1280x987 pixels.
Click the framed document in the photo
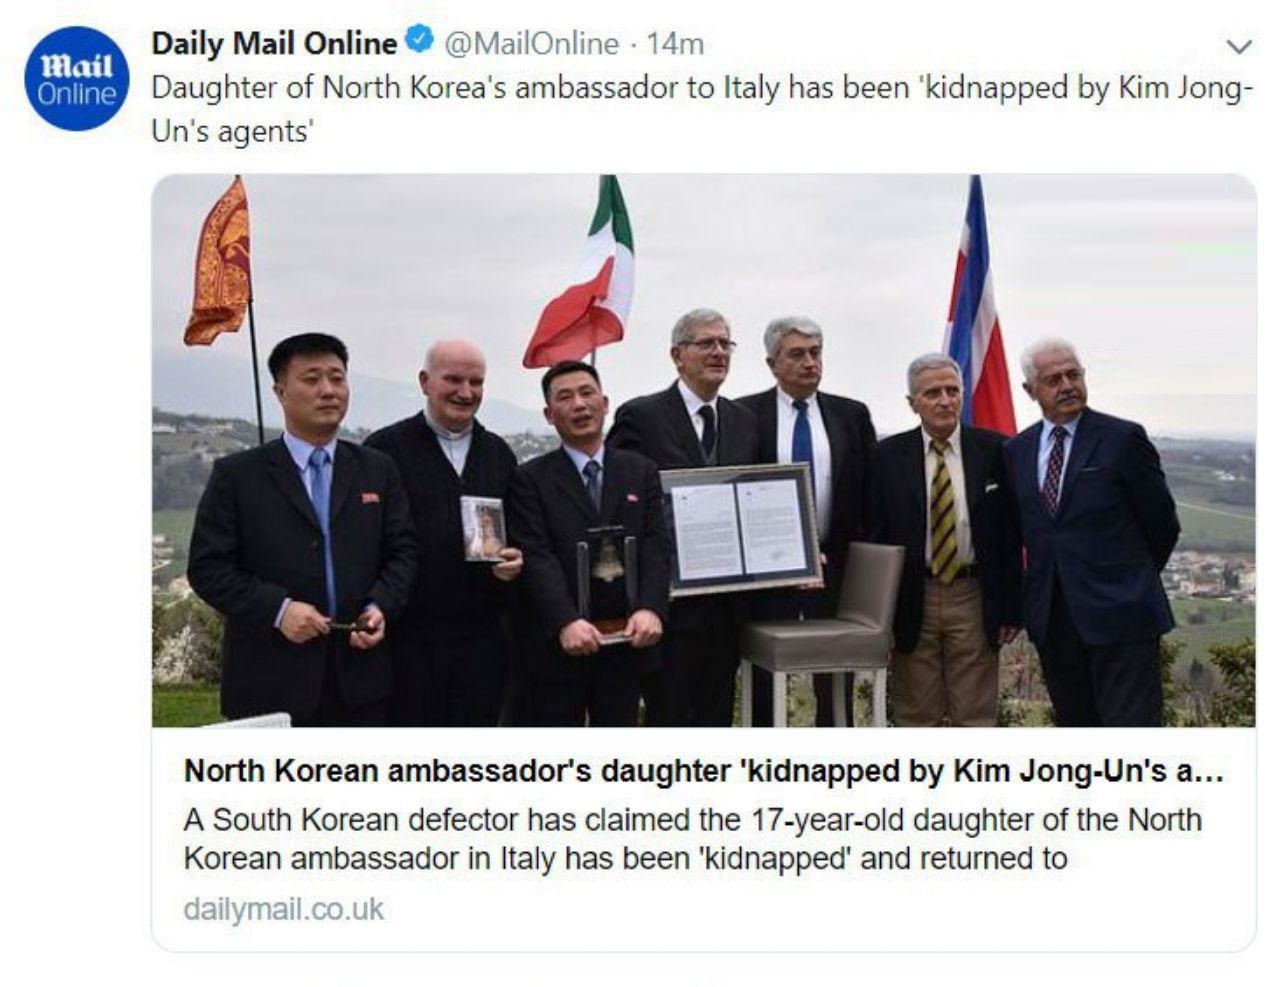740,528
